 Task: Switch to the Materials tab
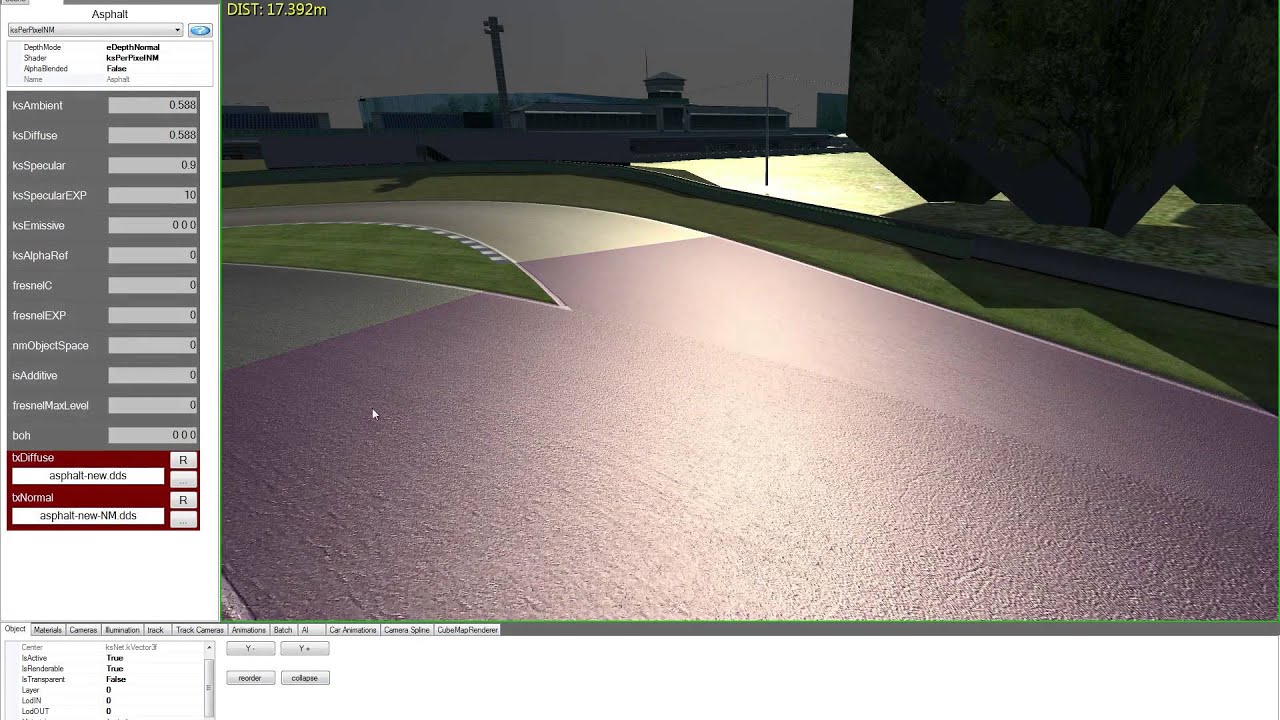pyautogui.click(x=48, y=630)
